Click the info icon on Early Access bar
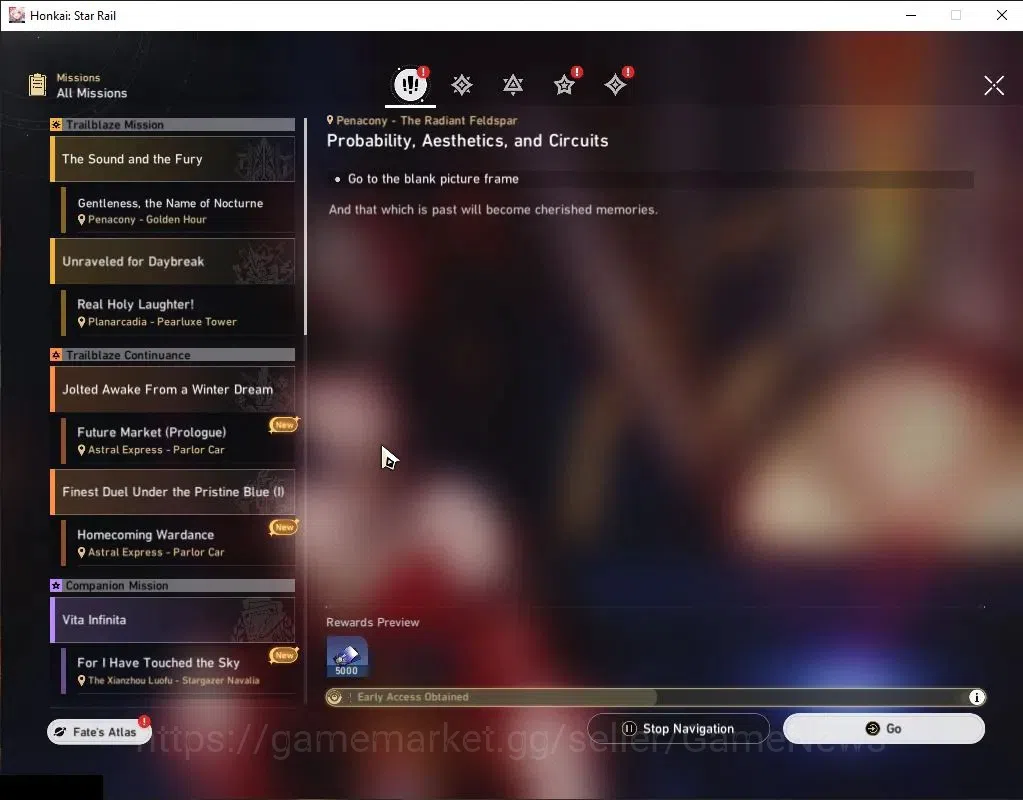This screenshot has width=1023, height=800. pos(976,697)
